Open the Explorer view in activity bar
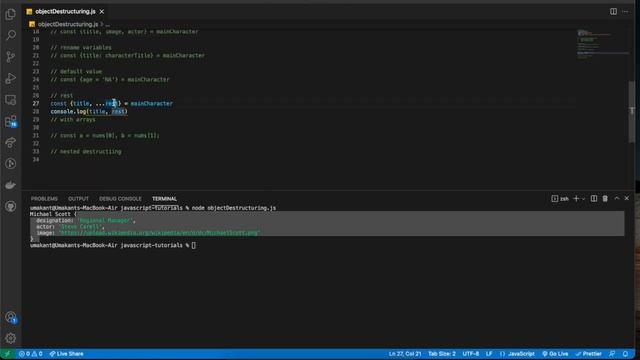Viewport: 640px width, 360px height. (11, 14)
